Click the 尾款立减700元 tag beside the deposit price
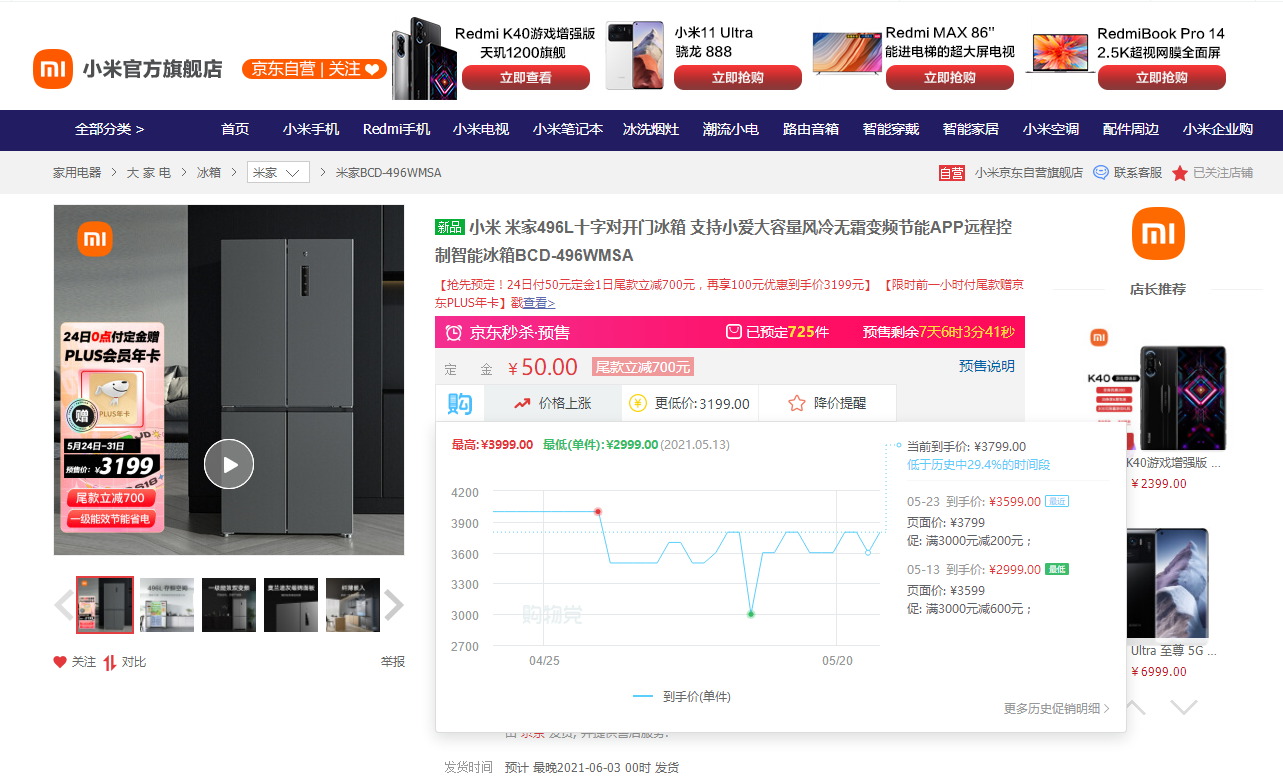The image size is (1283, 781). (643, 367)
